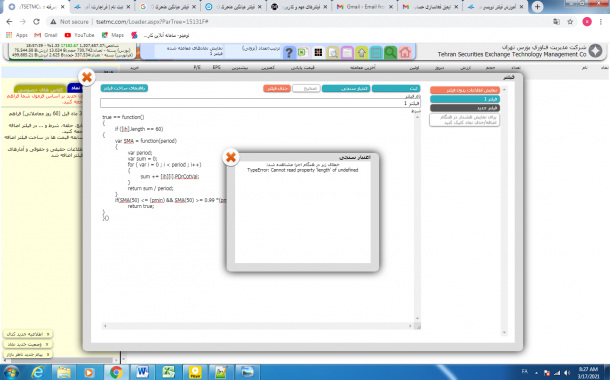
Task: Close the validation error popup
Action: click(231, 157)
